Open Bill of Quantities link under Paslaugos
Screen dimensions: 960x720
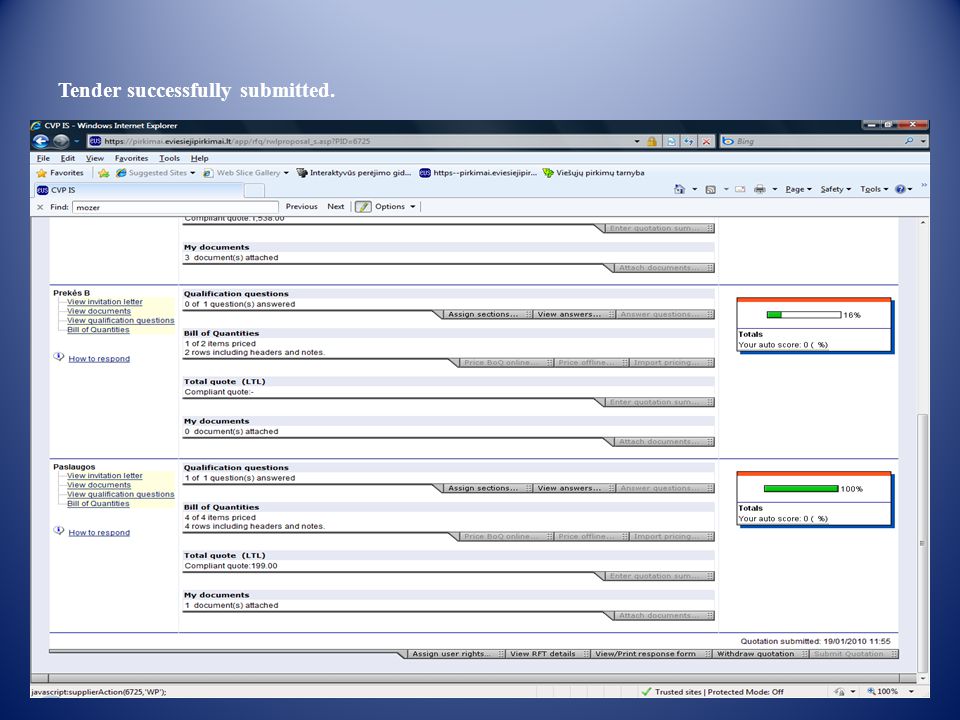coord(99,503)
